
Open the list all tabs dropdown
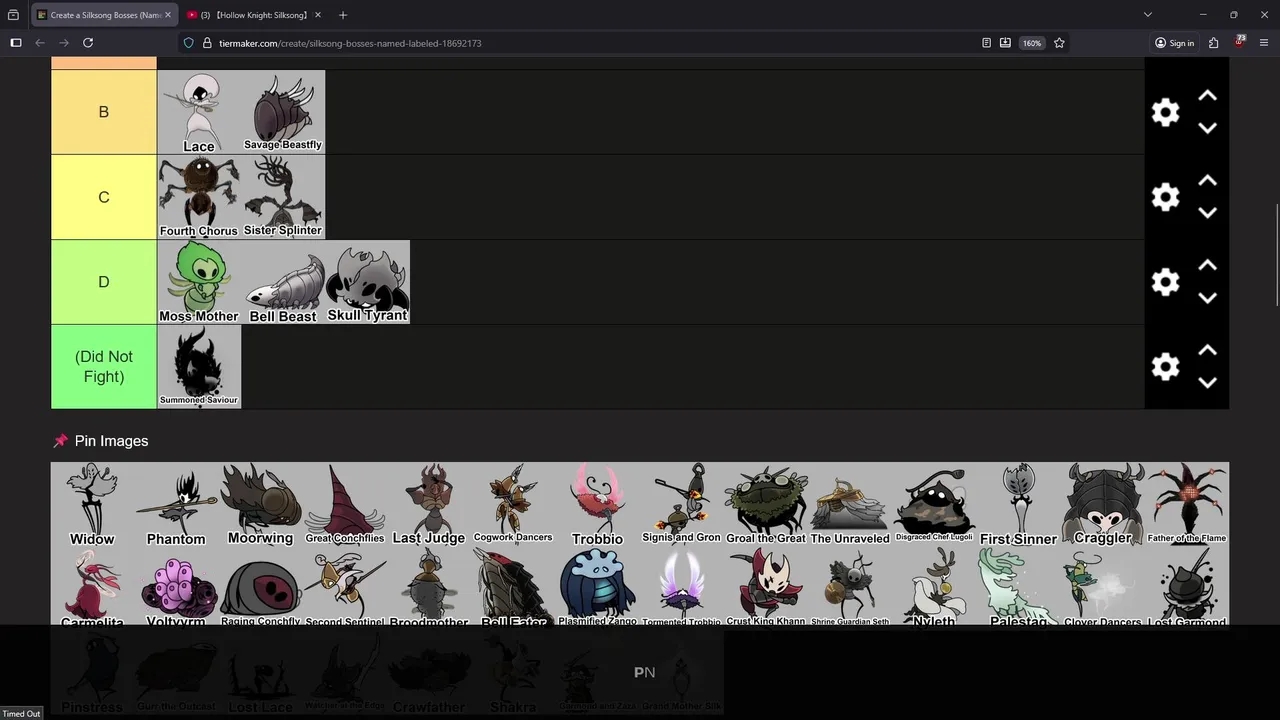(x=1147, y=15)
